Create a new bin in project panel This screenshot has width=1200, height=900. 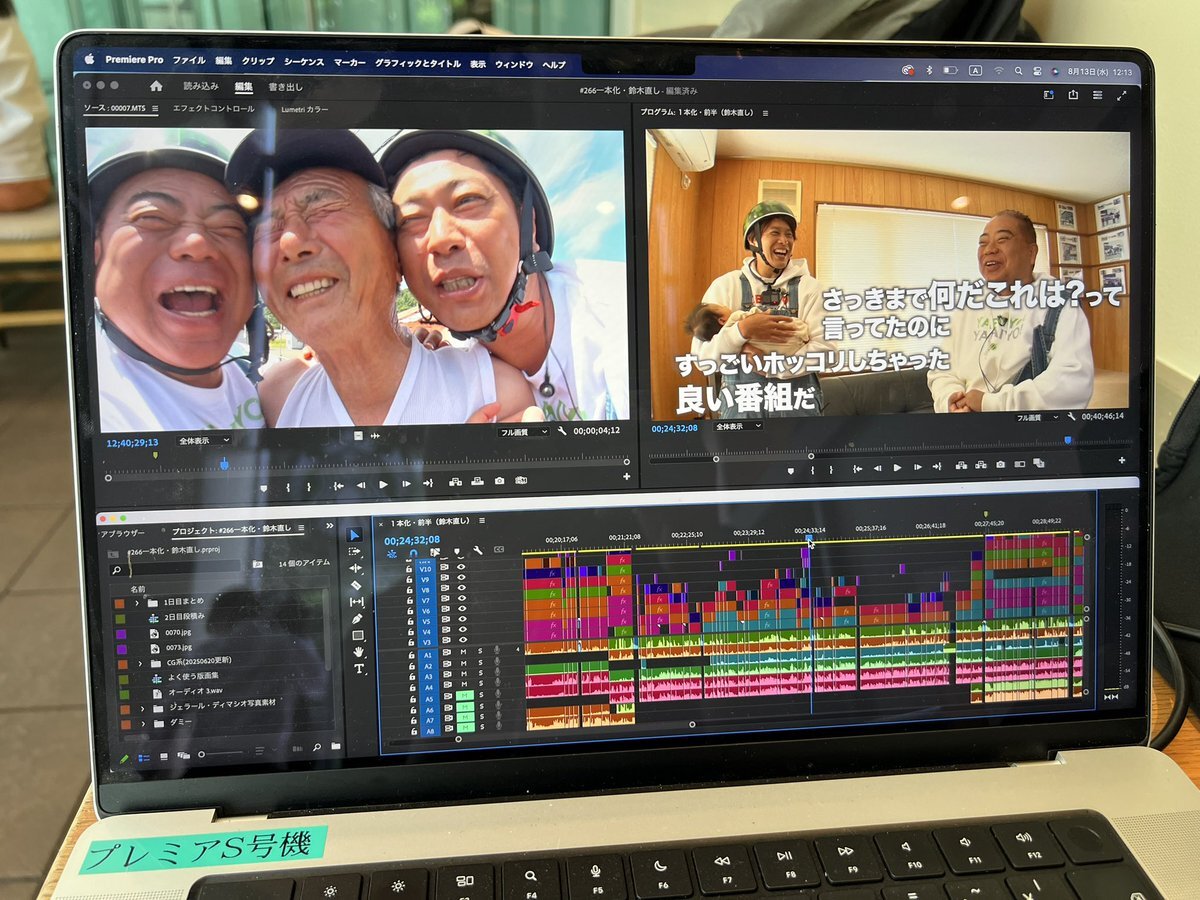click(336, 746)
